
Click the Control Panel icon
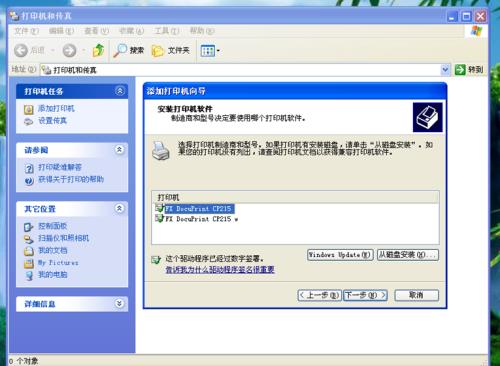[29, 227]
